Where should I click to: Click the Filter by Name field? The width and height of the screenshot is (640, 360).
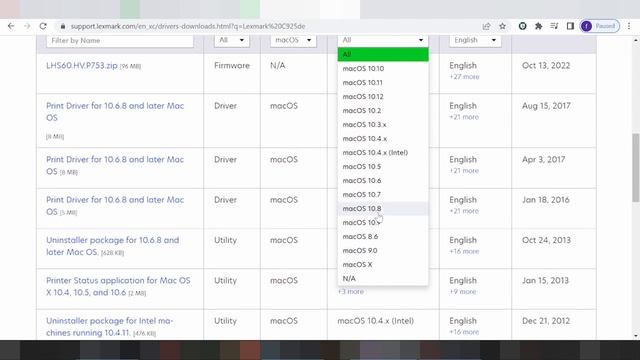pos(120,41)
